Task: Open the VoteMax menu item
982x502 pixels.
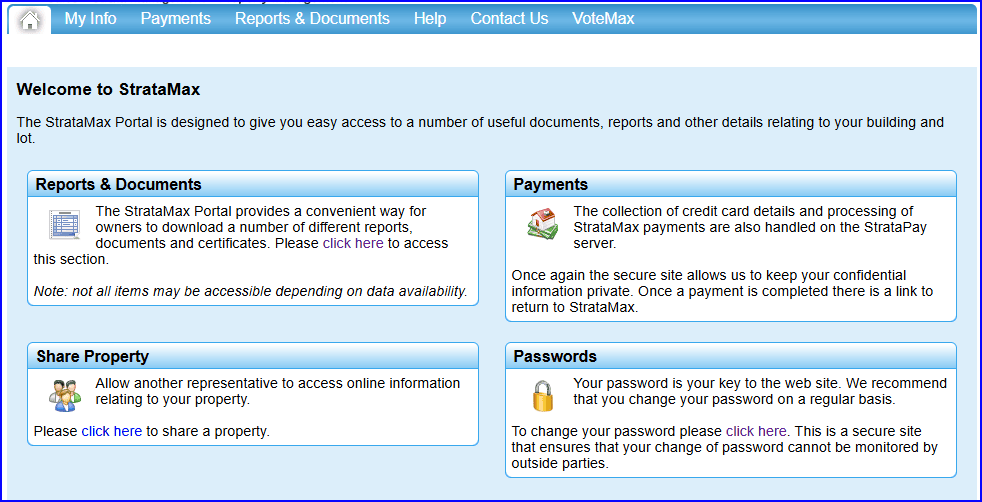Action: 603,19
